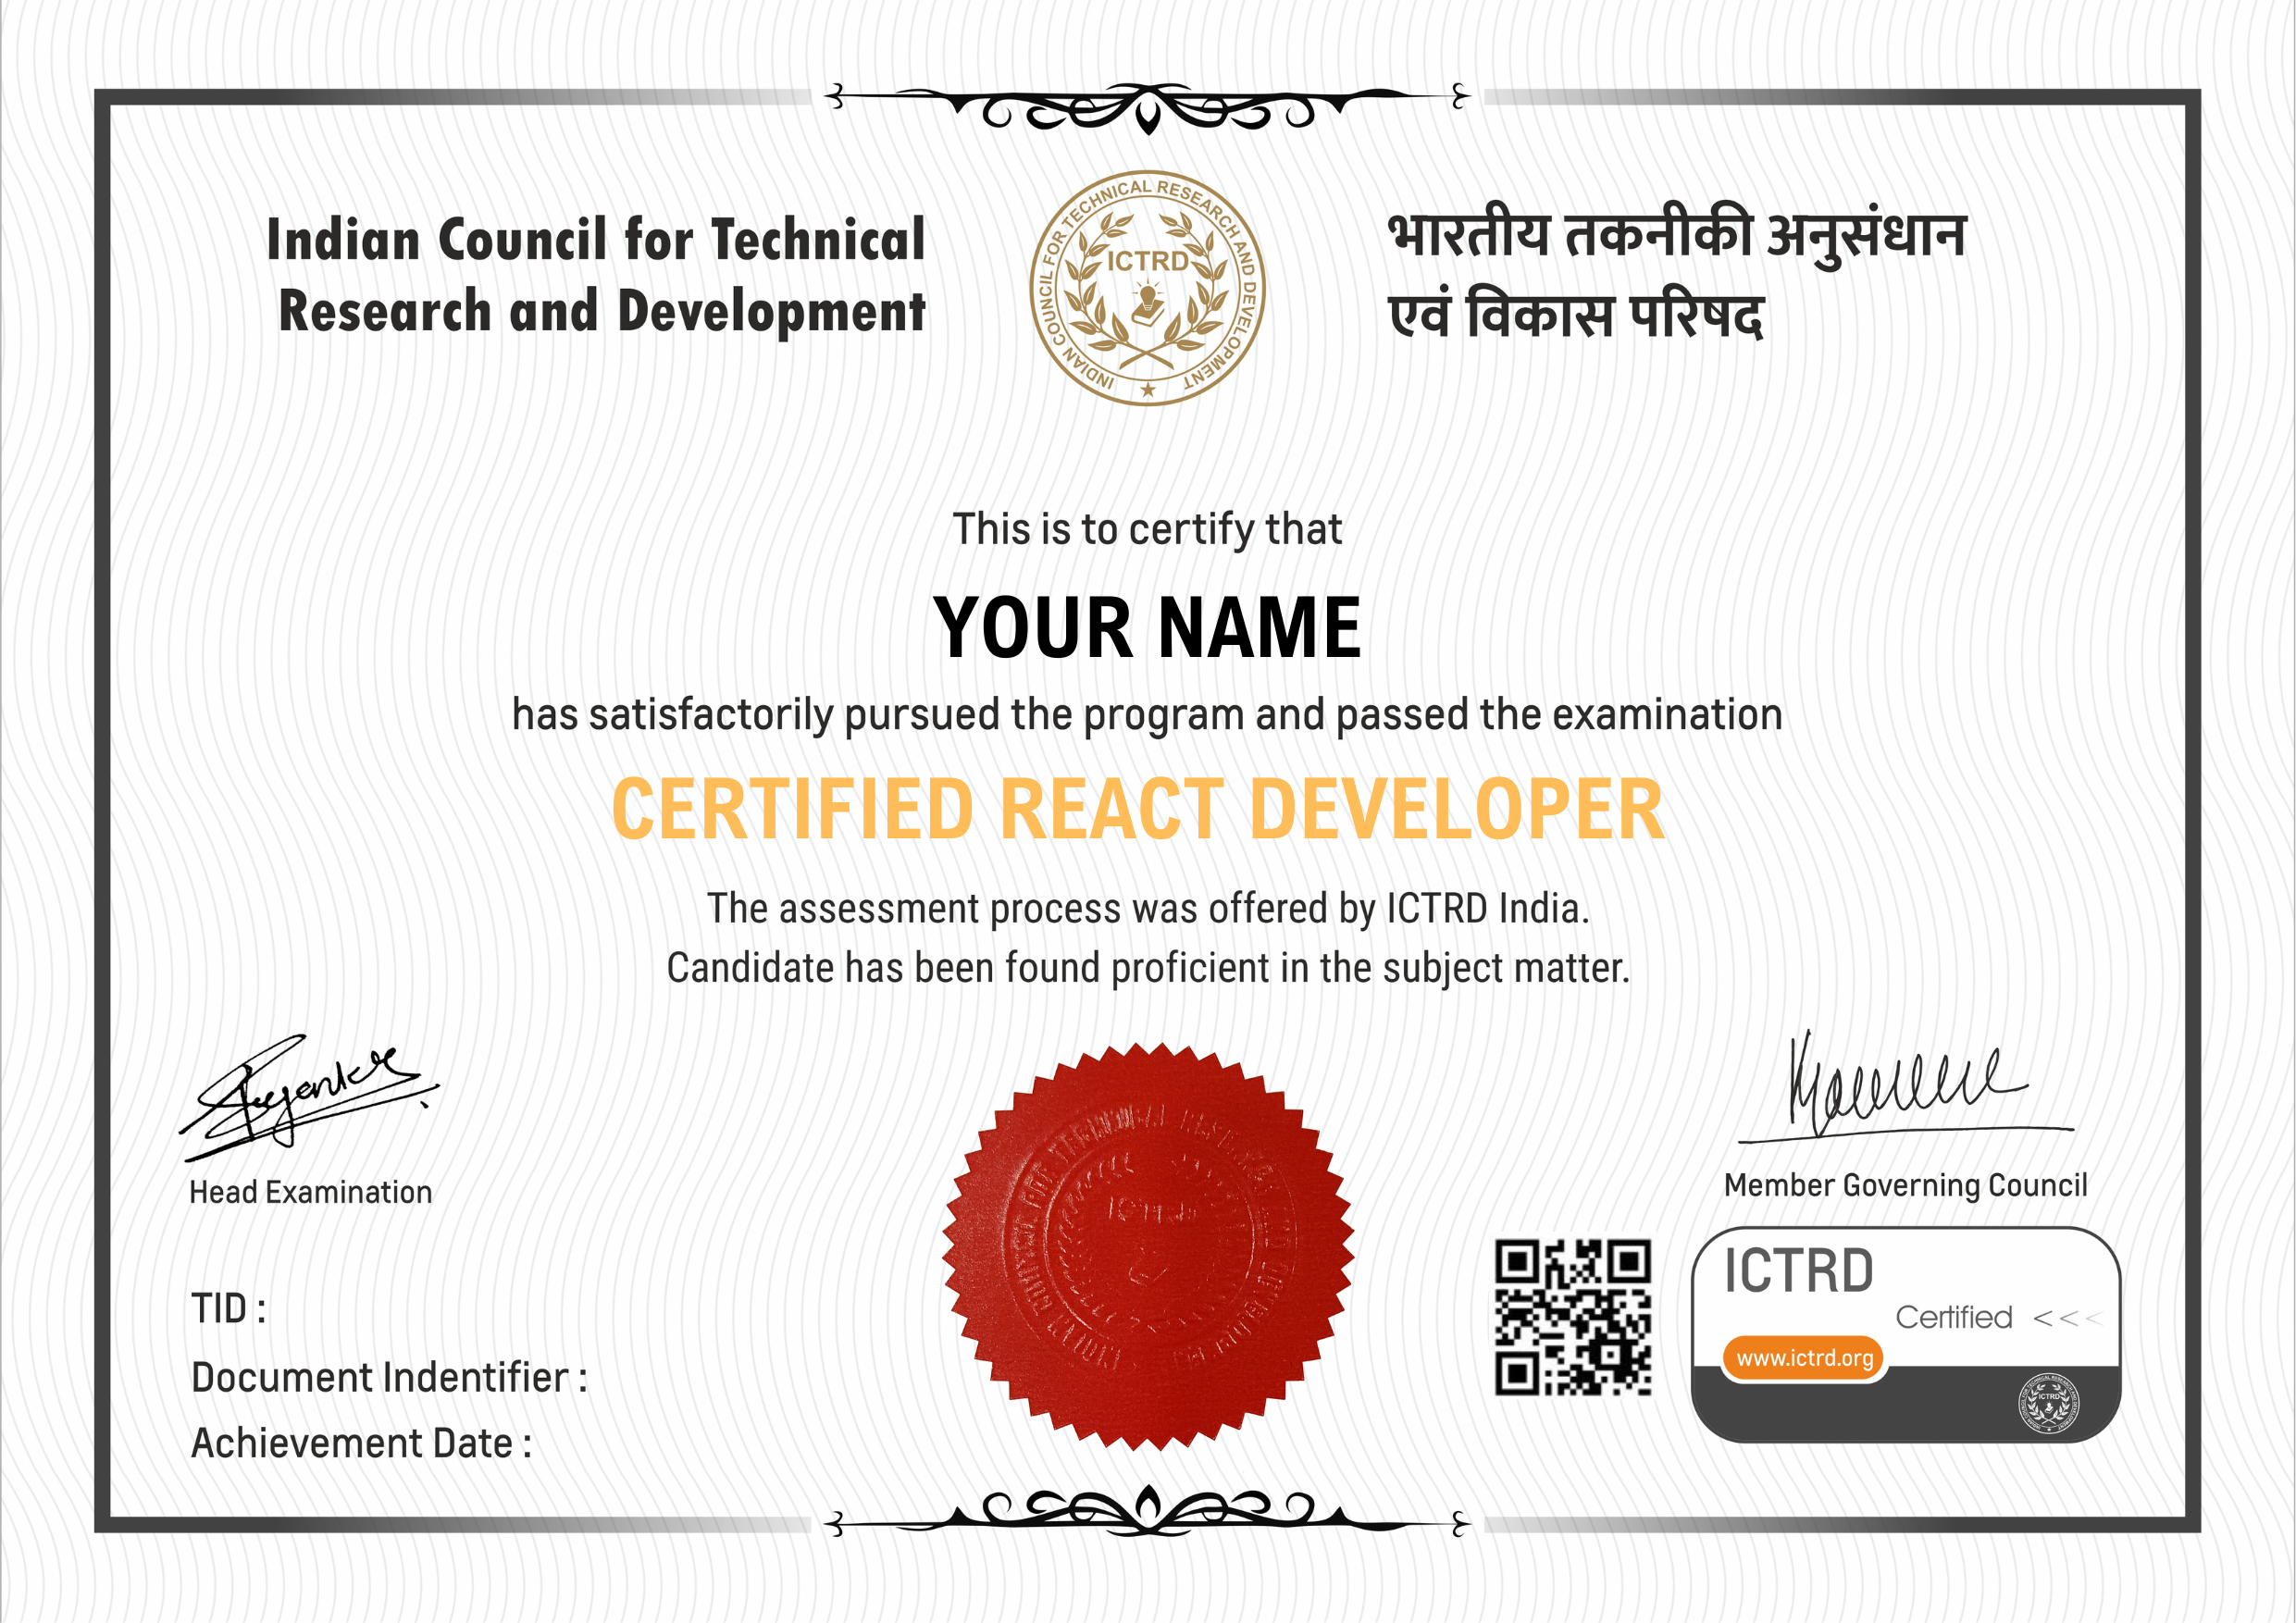
Task: Click the decorative flourish at the top border
Action: click(1148, 105)
